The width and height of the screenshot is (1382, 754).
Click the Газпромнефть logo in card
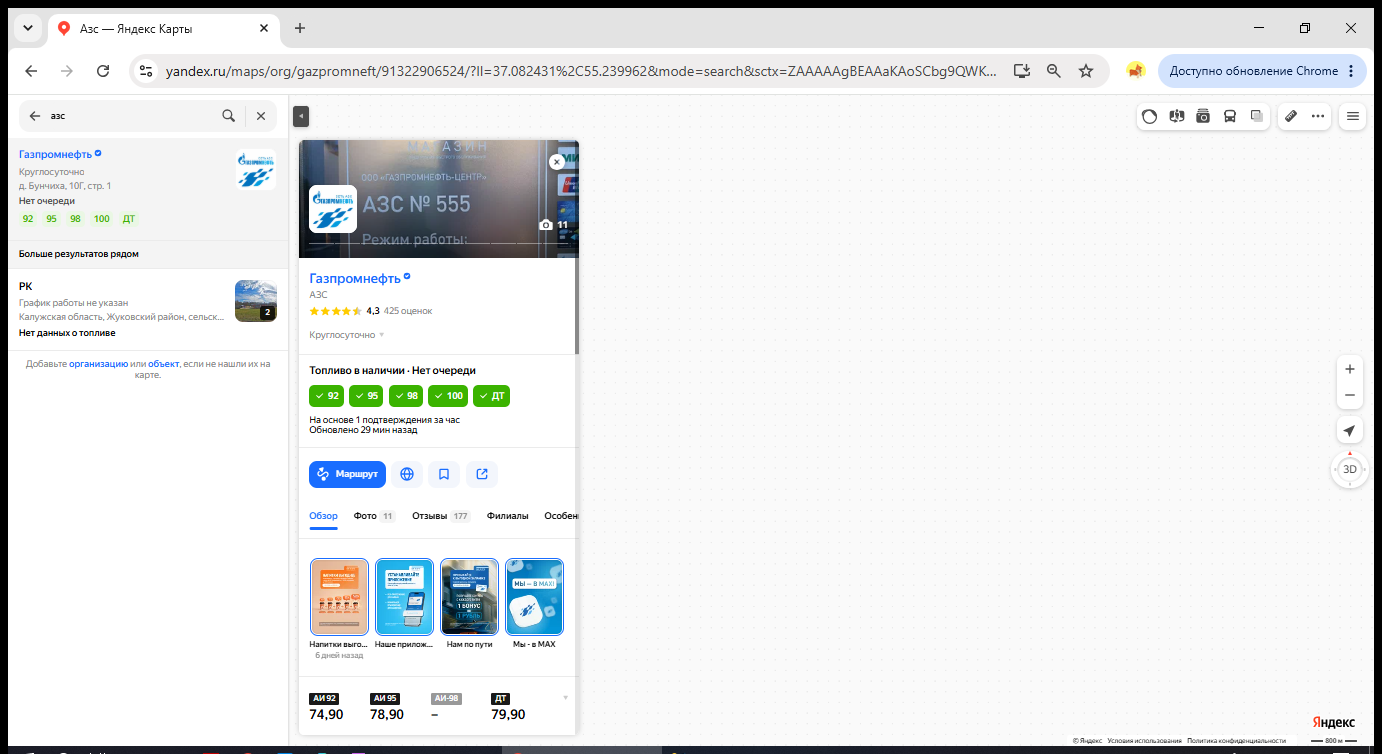[x=333, y=209]
